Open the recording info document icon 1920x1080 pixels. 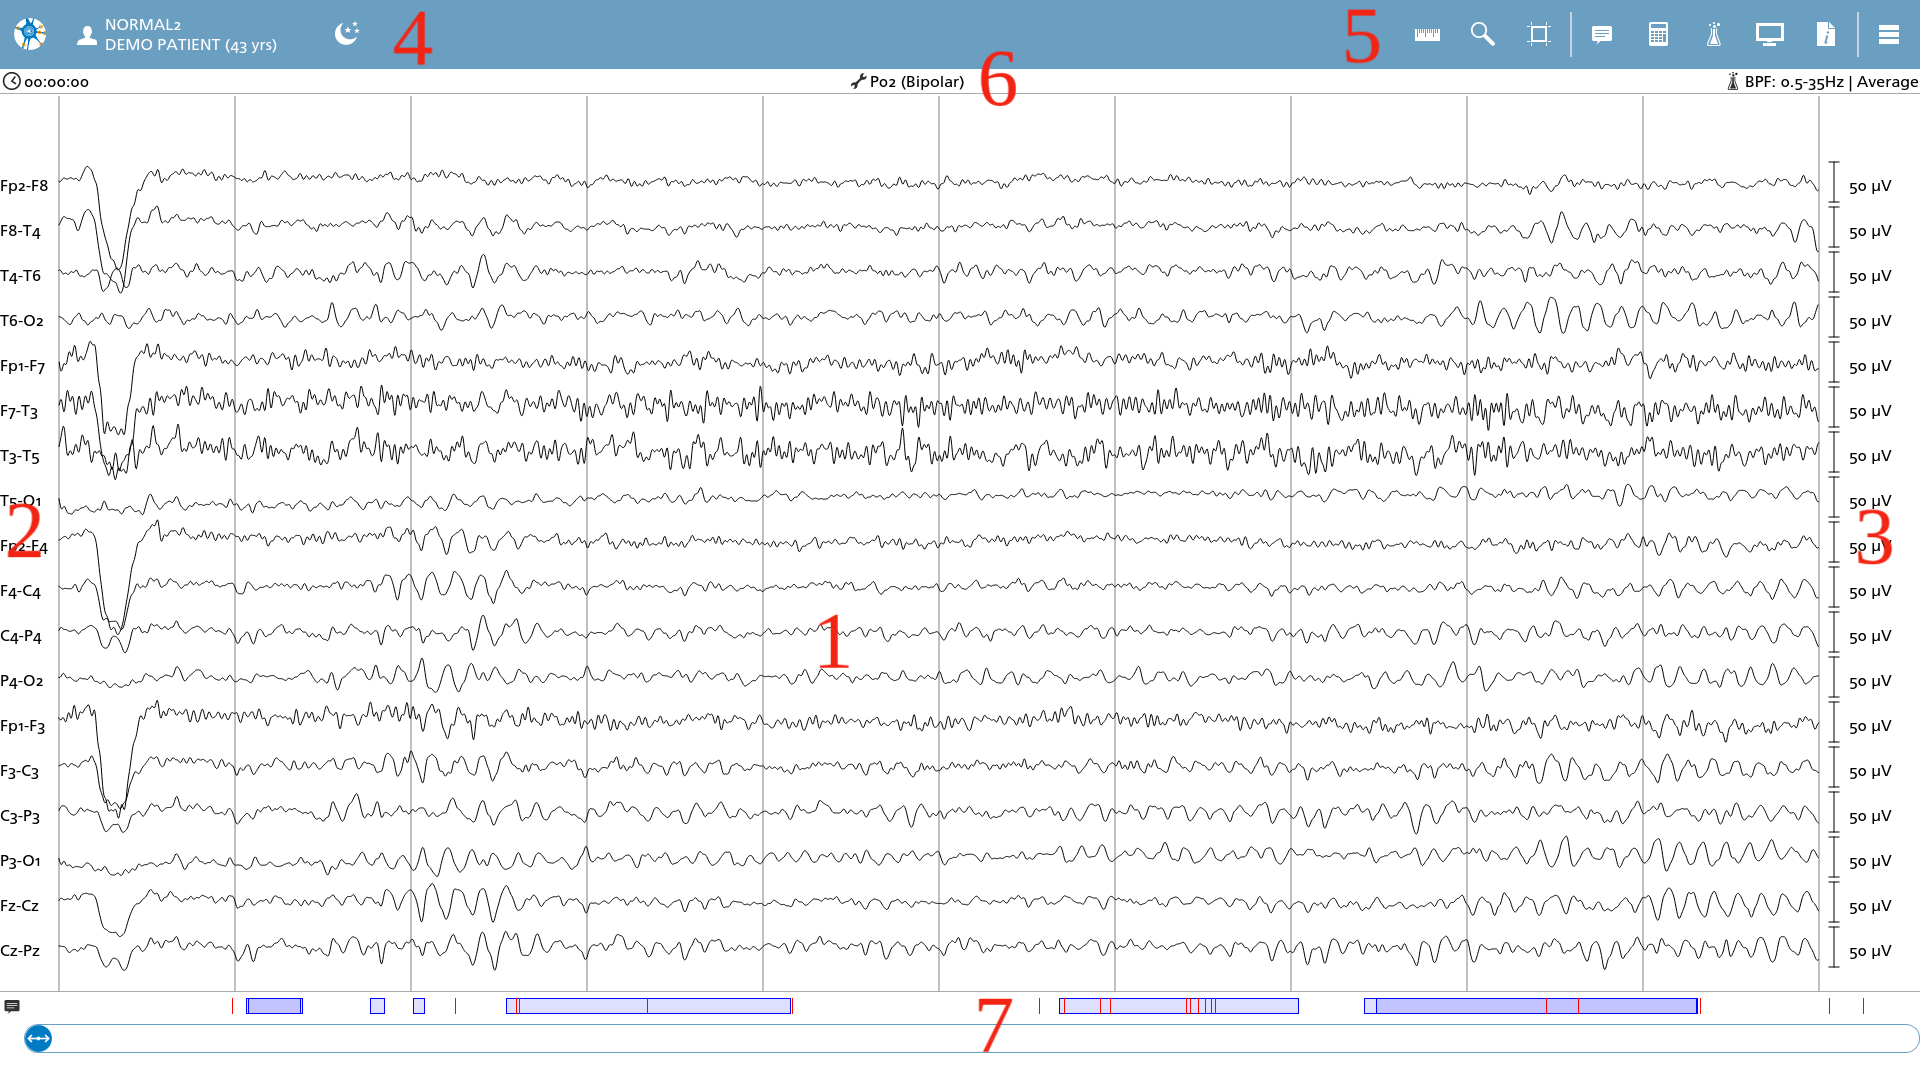[1826, 35]
